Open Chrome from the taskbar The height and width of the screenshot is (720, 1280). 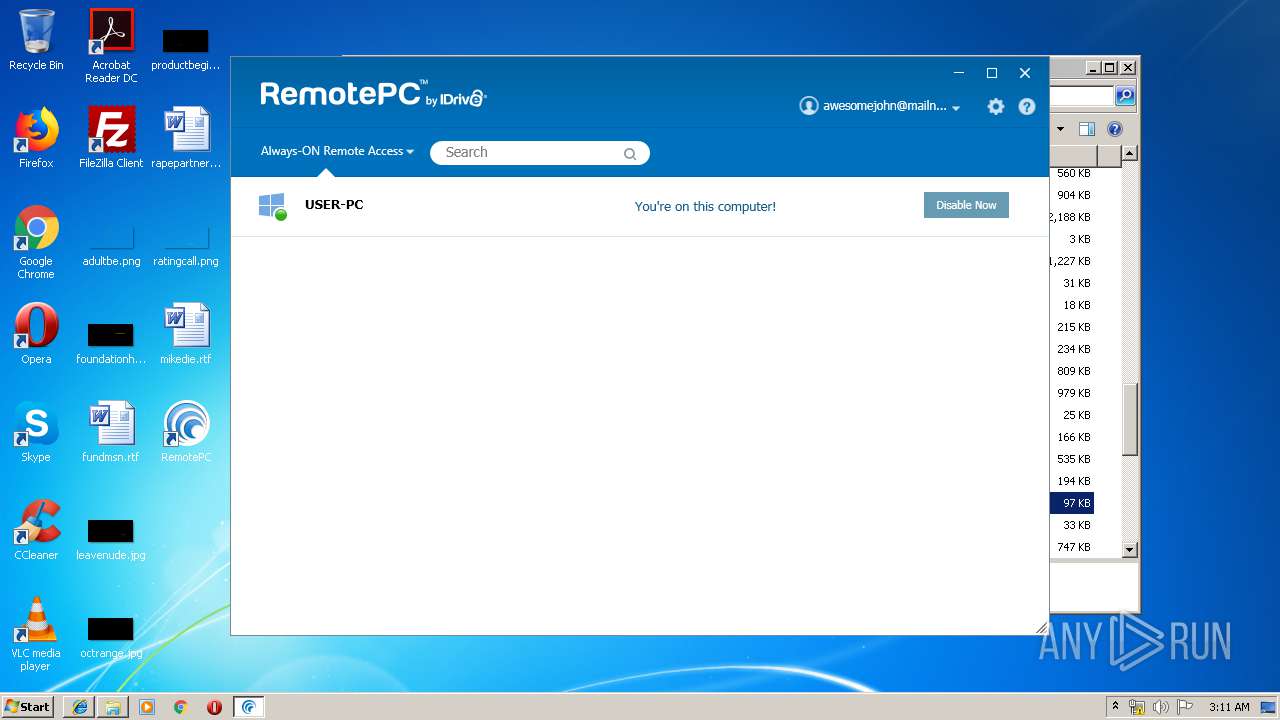181,707
